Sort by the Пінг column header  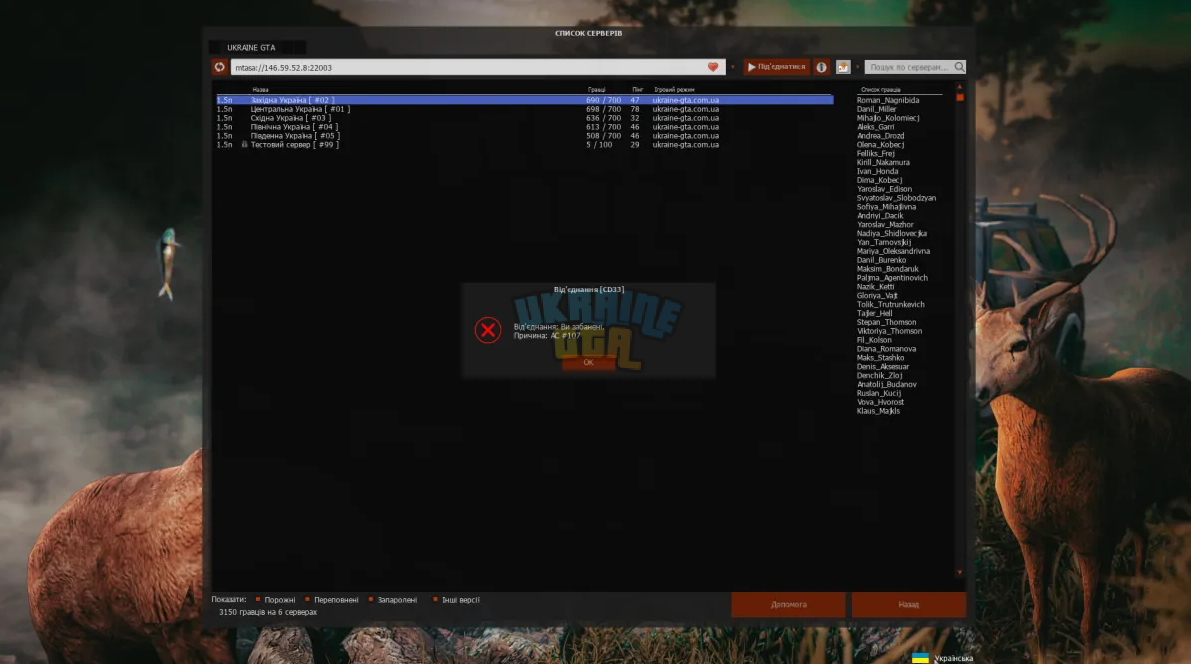tap(637, 90)
